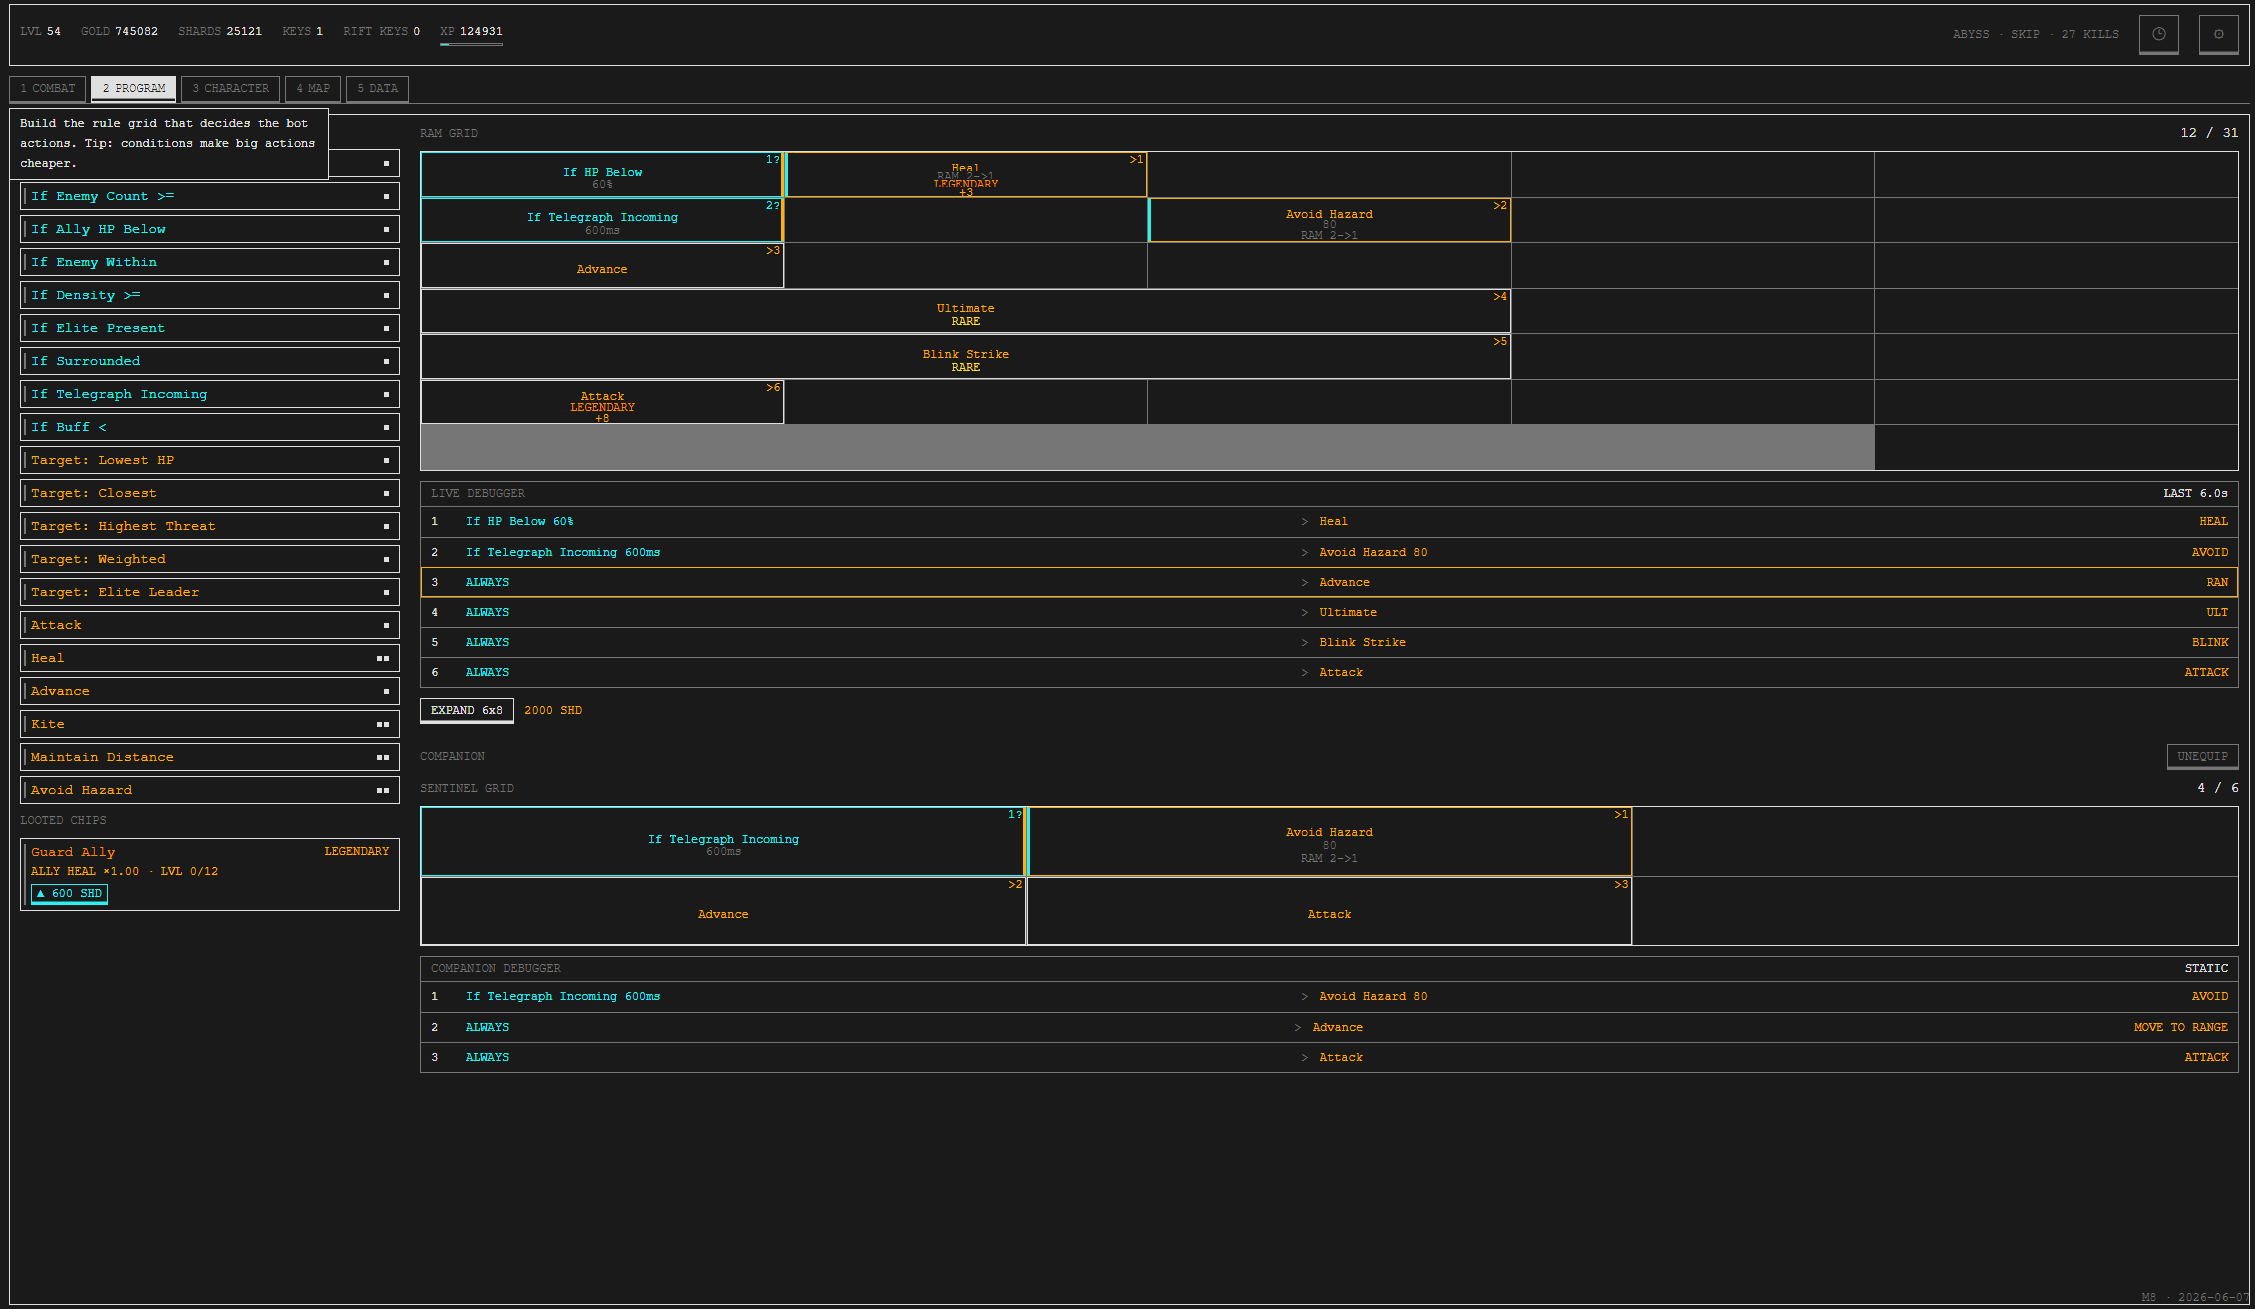Select the Blink Strike RARE block
Viewport: 2255px width, 1309px height.
pyautogui.click(x=965, y=358)
